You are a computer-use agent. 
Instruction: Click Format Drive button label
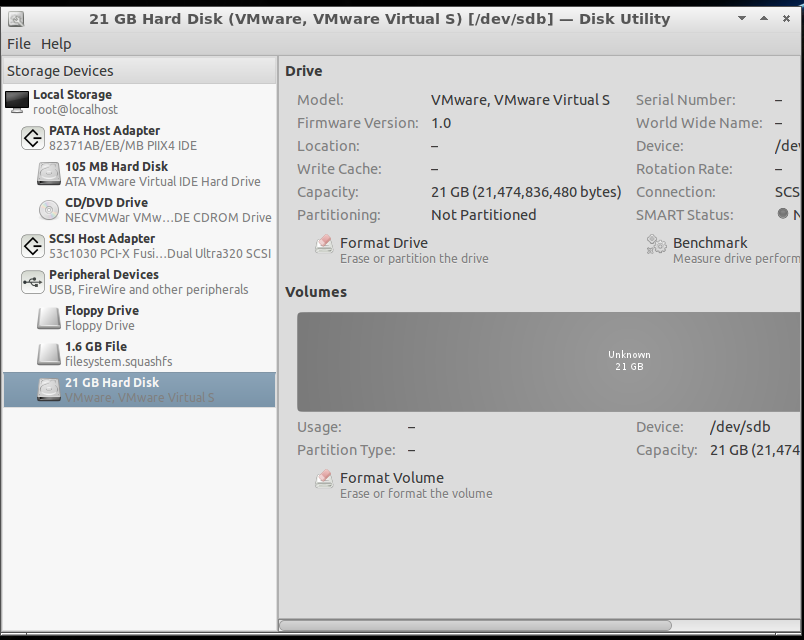tap(384, 243)
